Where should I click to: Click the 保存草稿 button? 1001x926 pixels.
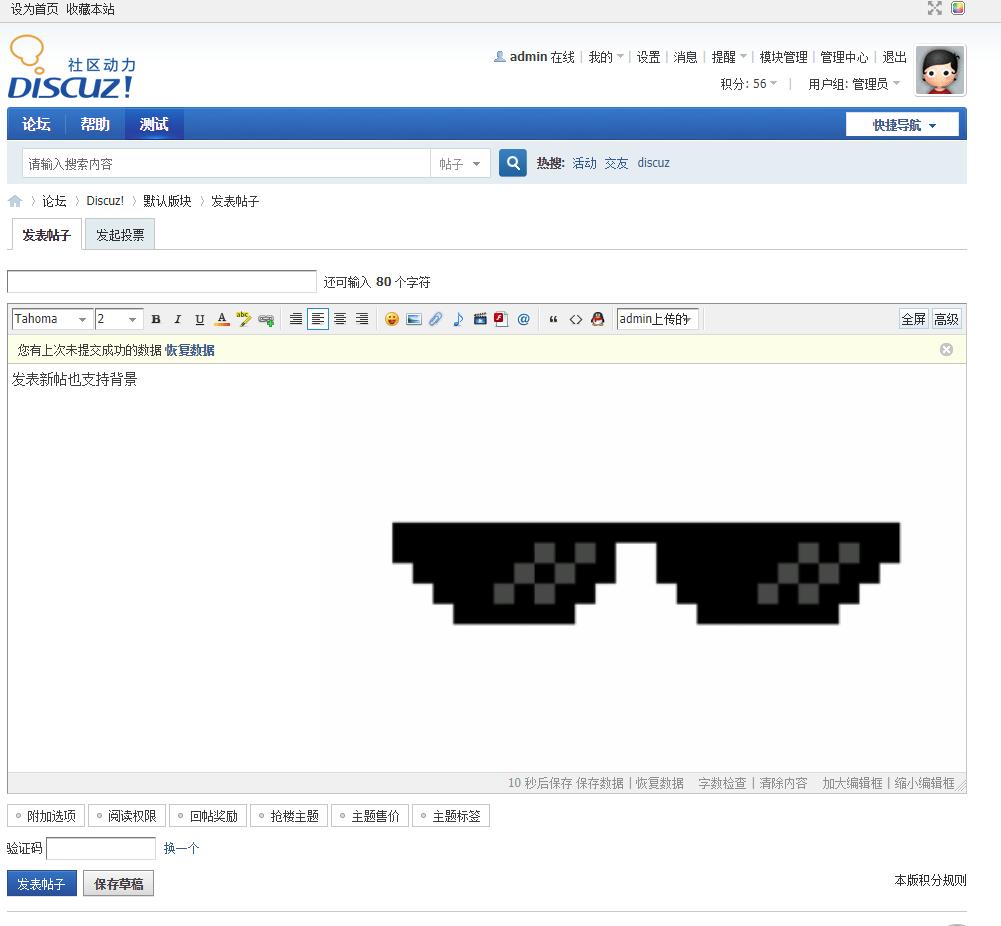119,883
